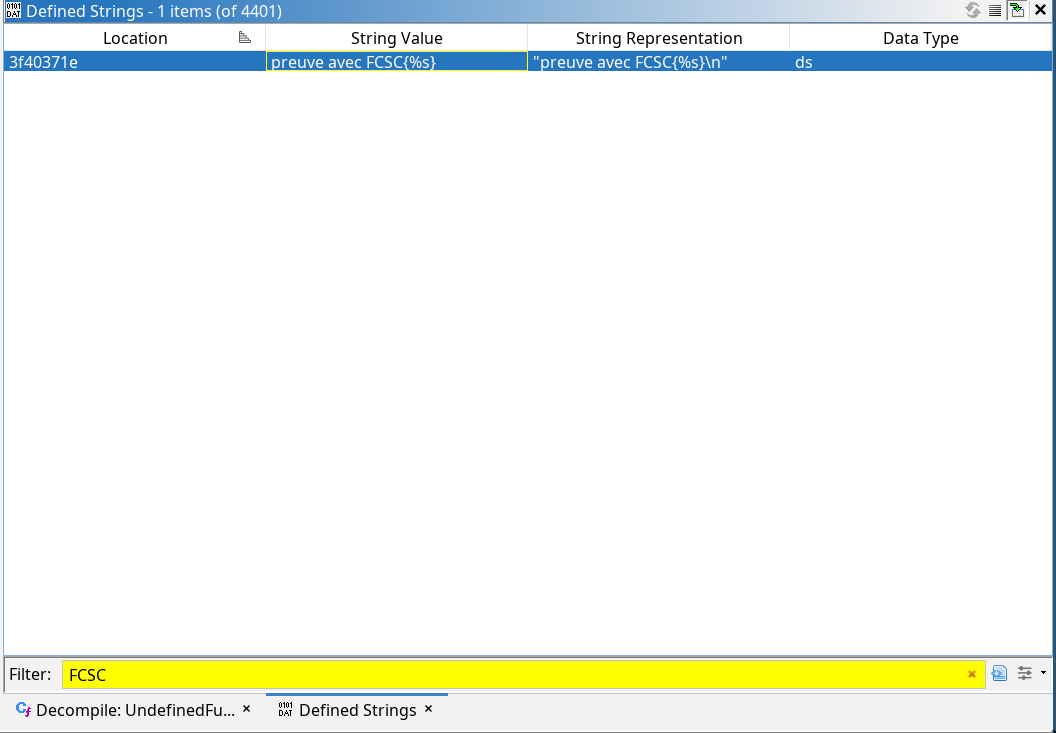This screenshot has height=733, width=1056.
Task: Click the Defined Strings tab's data icon
Action: (x=286, y=709)
